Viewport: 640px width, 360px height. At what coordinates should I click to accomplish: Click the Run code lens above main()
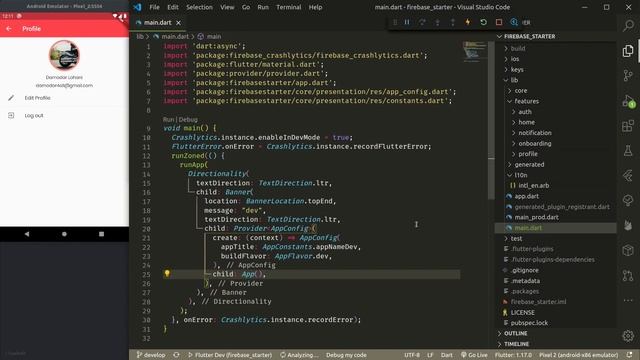click(168, 120)
